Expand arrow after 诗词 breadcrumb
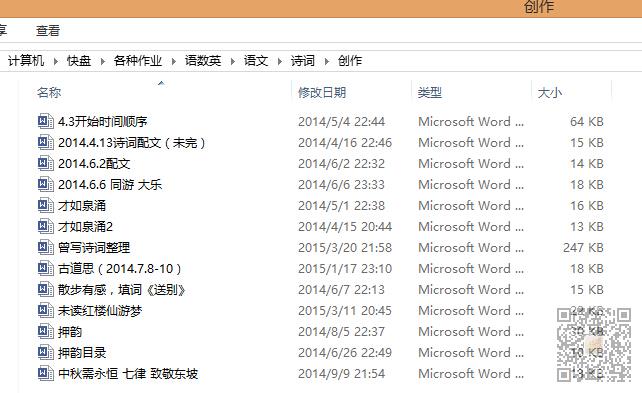This screenshot has width=642, height=393. click(326, 61)
